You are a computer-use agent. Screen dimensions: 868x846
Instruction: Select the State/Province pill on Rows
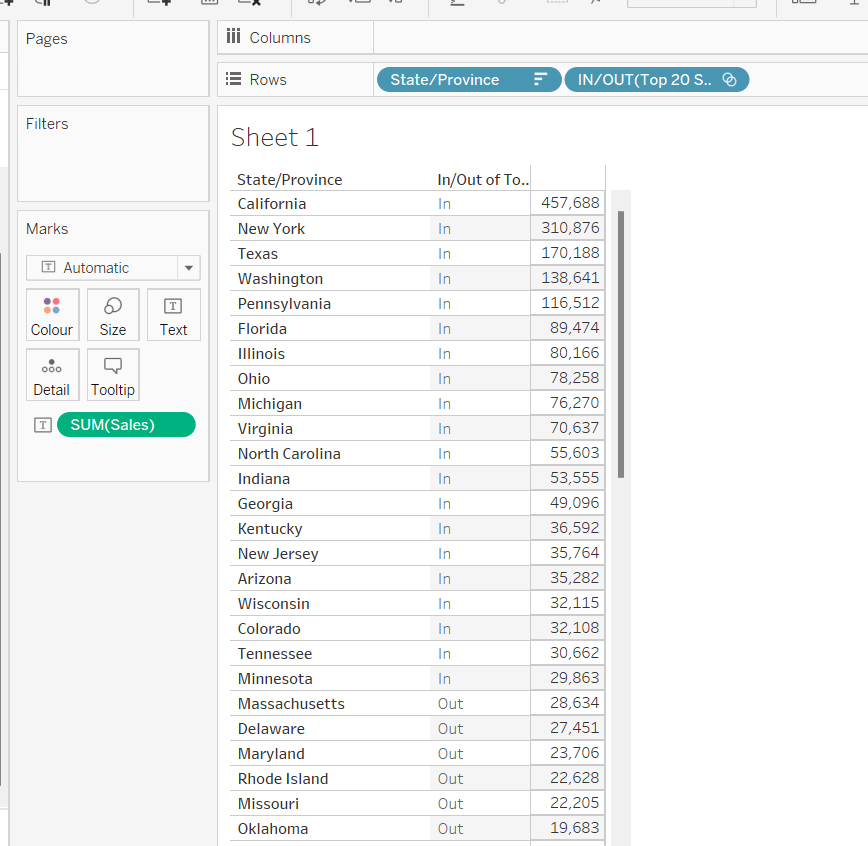pyautogui.click(x=445, y=80)
